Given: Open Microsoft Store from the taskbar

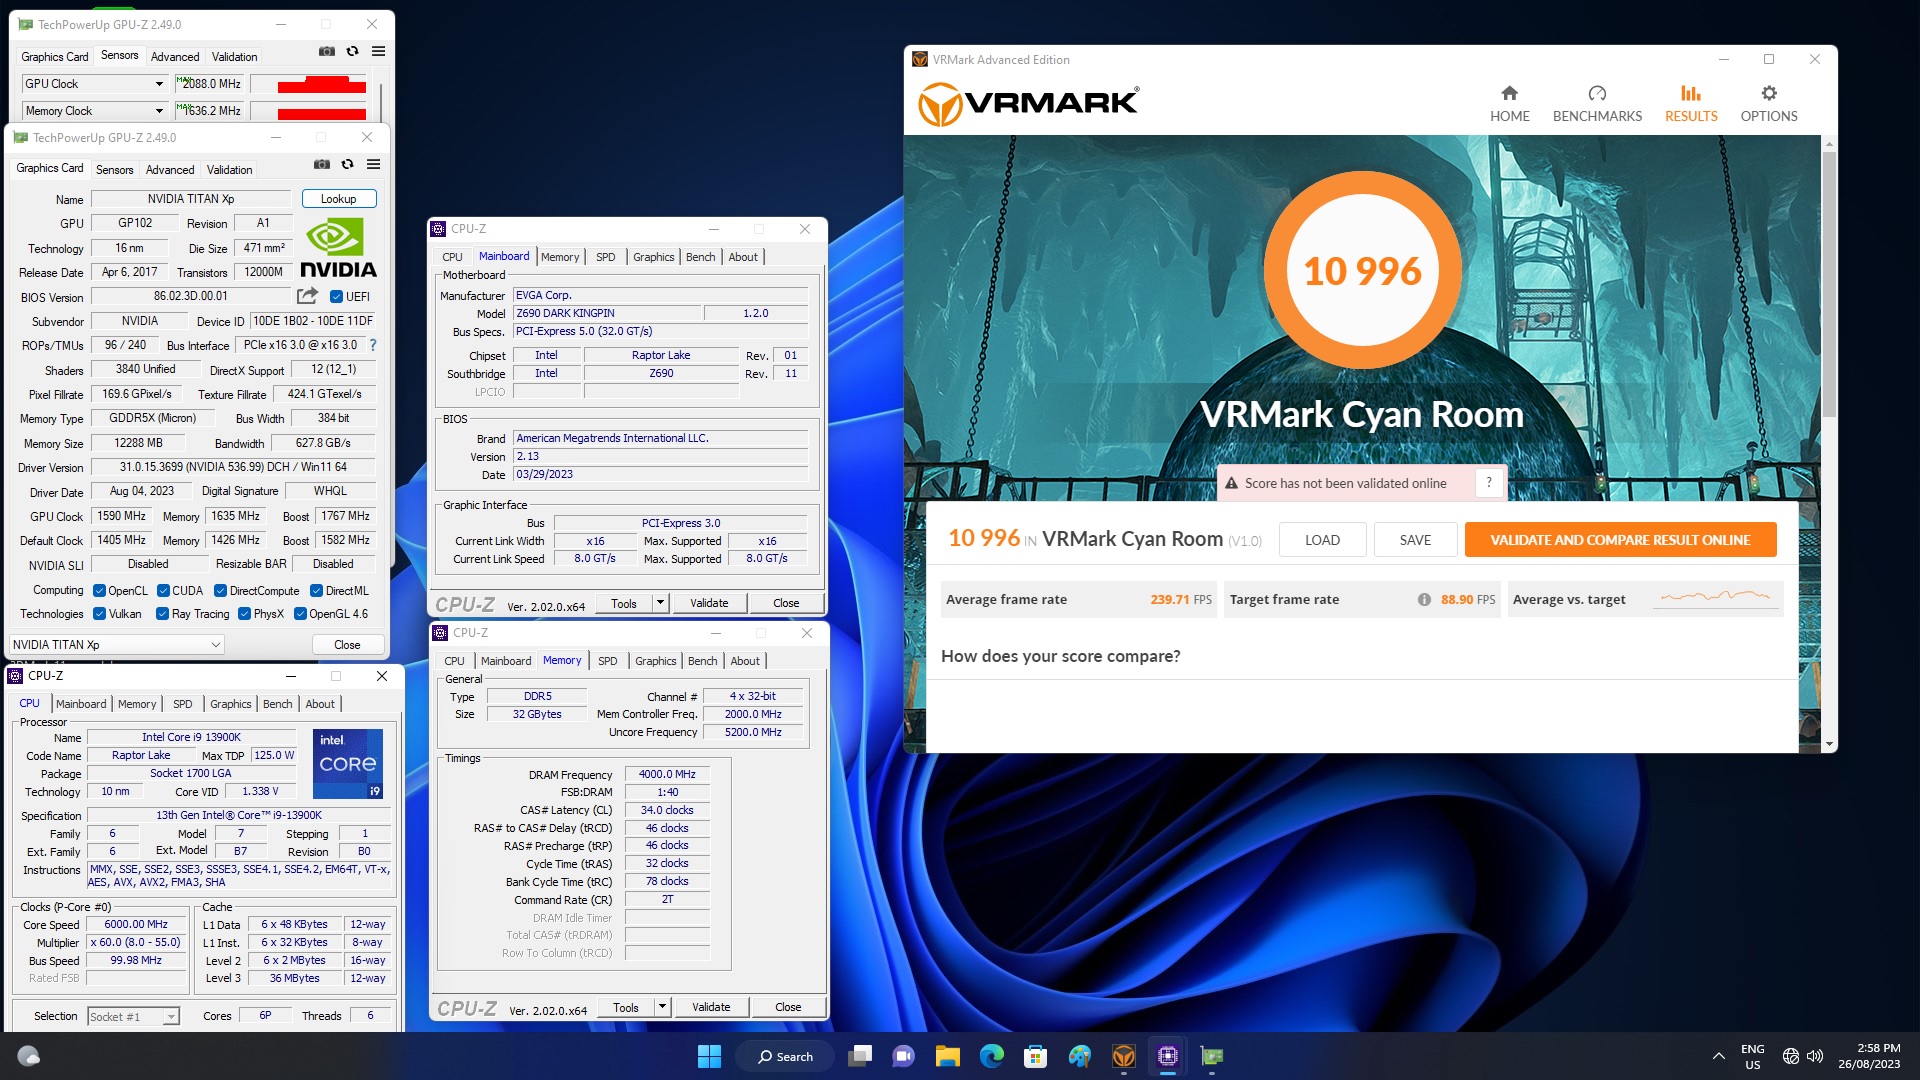Looking at the screenshot, I should coord(1035,1056).
